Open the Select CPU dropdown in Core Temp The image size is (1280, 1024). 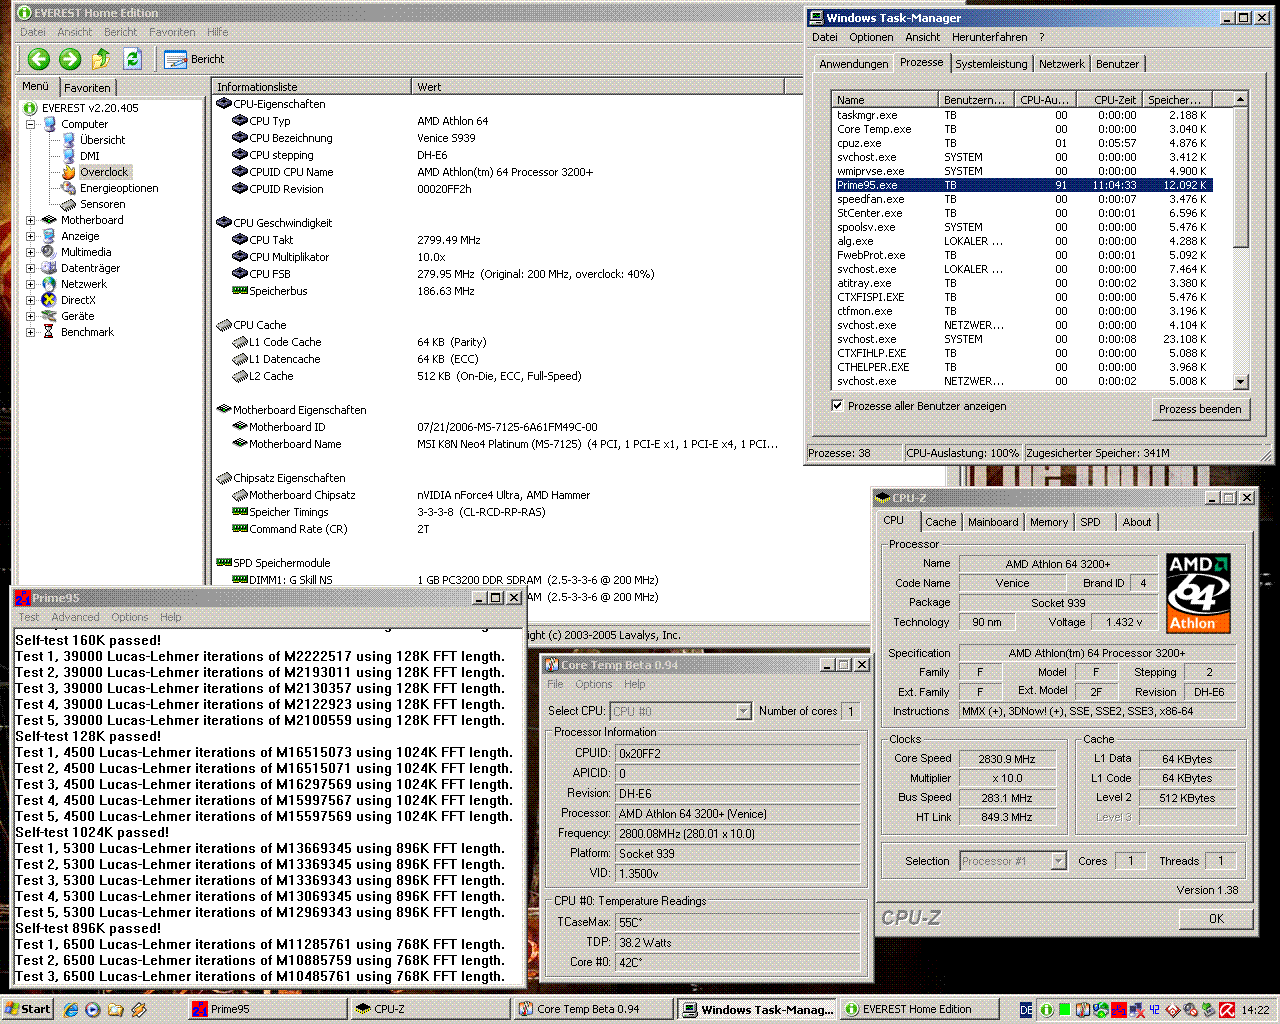[x=743, y=711]
